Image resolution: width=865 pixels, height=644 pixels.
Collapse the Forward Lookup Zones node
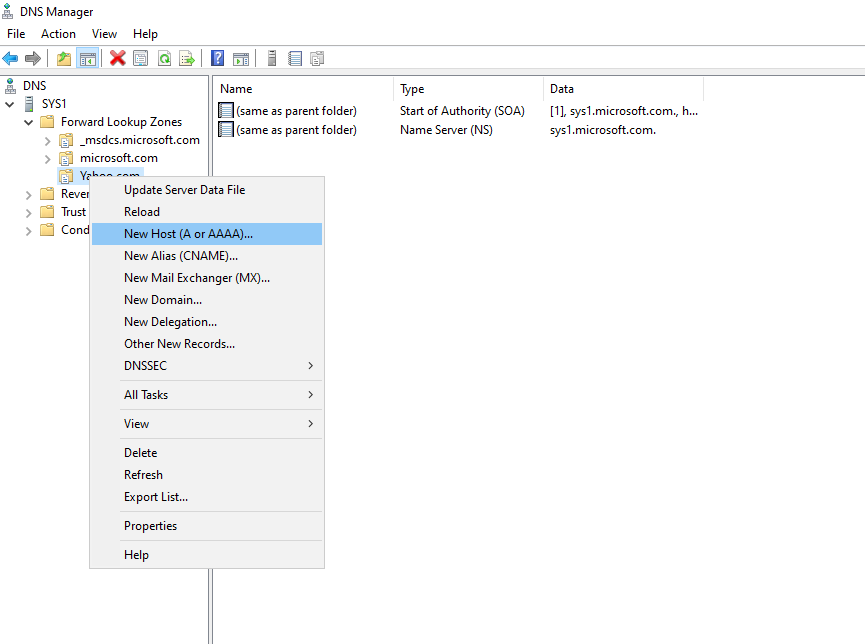(29, 122)
